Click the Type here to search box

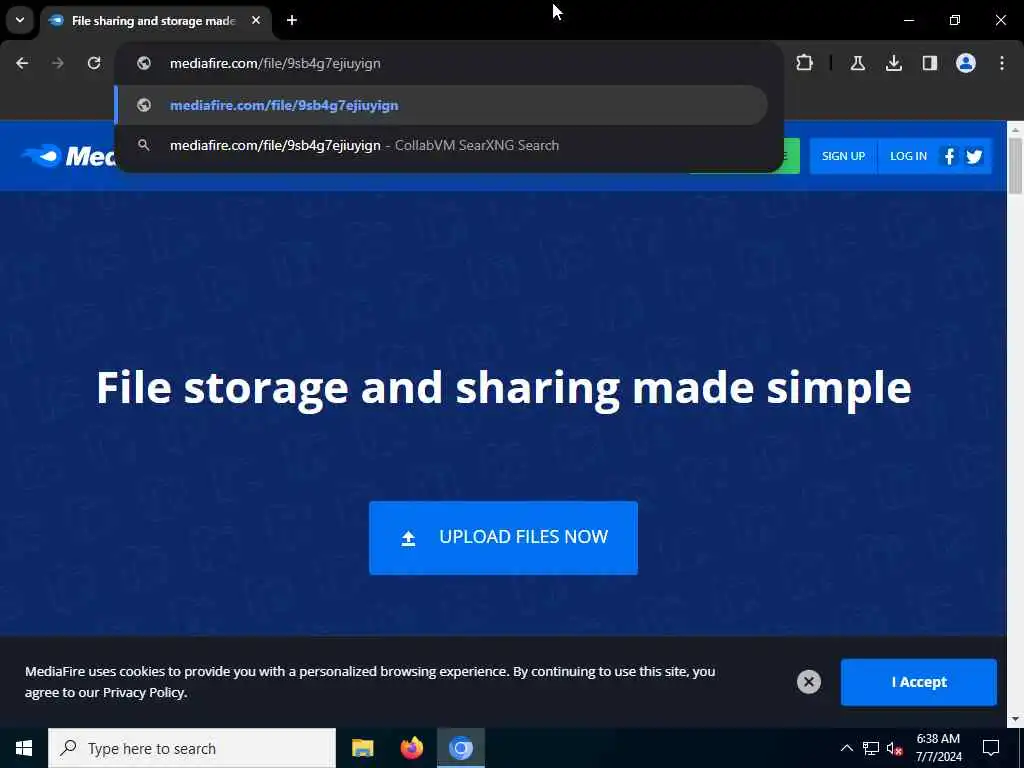click(192, 748)
